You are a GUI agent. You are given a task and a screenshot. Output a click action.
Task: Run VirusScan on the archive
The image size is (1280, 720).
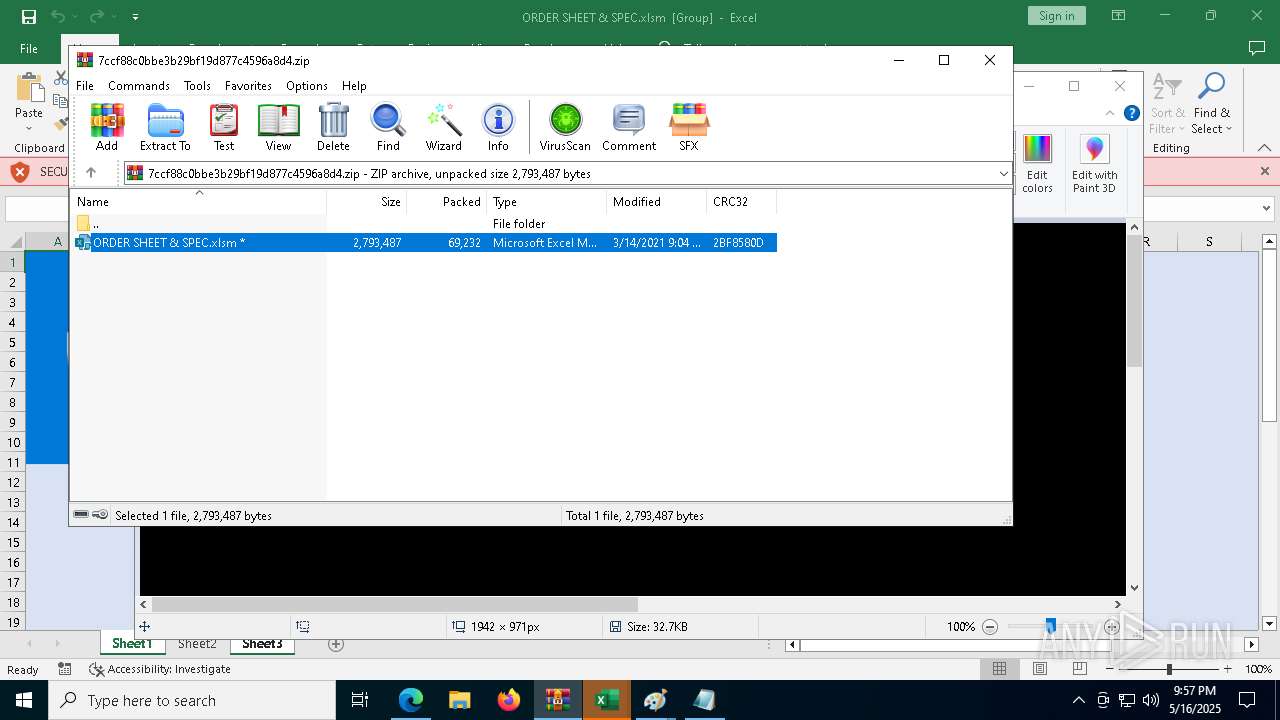565,128
